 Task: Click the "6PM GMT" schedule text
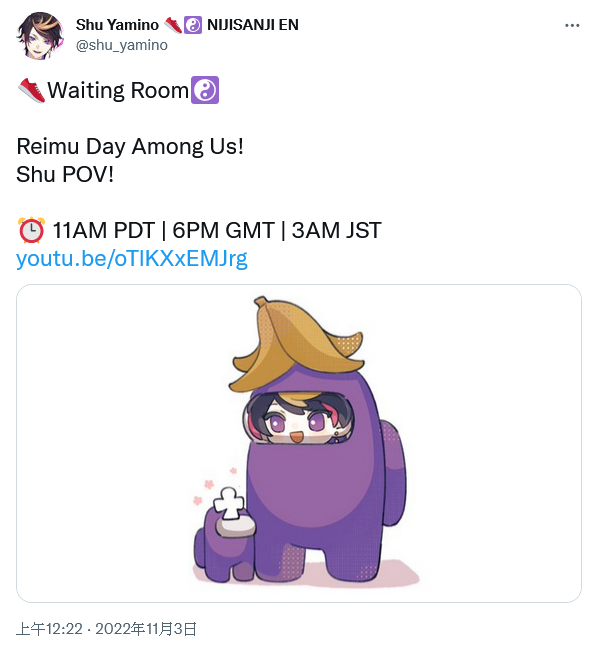click(x=223, y=230)
